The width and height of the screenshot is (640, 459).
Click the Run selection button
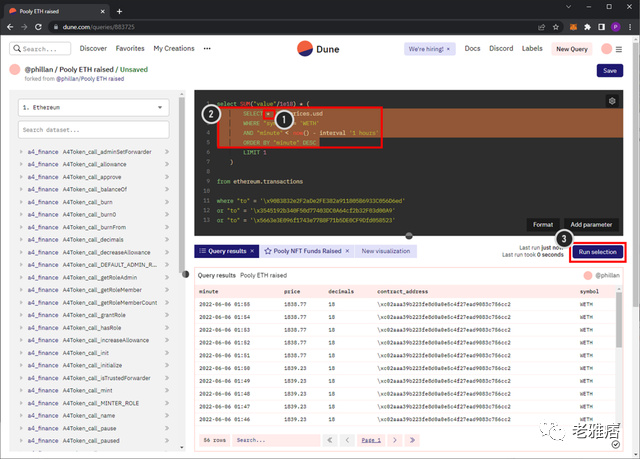pyautogui.click(x=597, y=252)
